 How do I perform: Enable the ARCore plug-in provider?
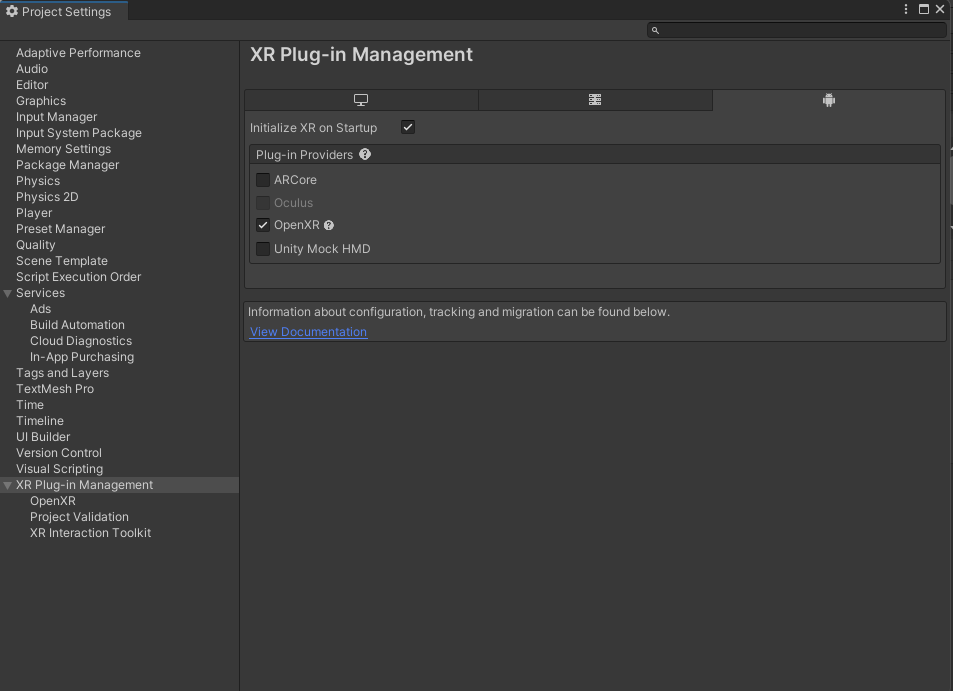click(x=263, y=180)
